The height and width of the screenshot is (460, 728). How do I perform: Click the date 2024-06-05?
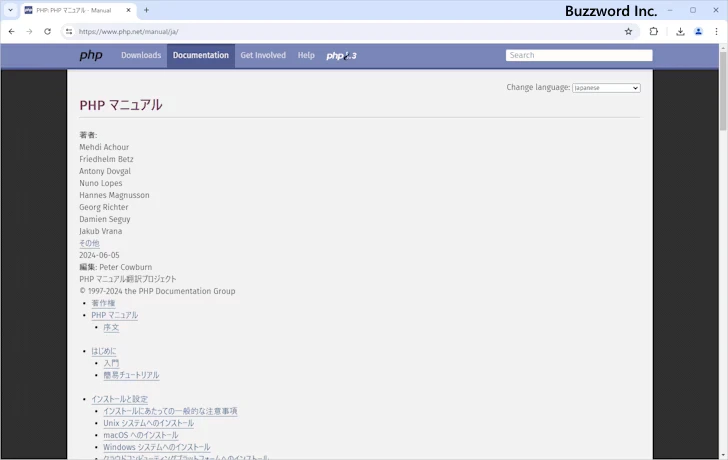(99, 255)
